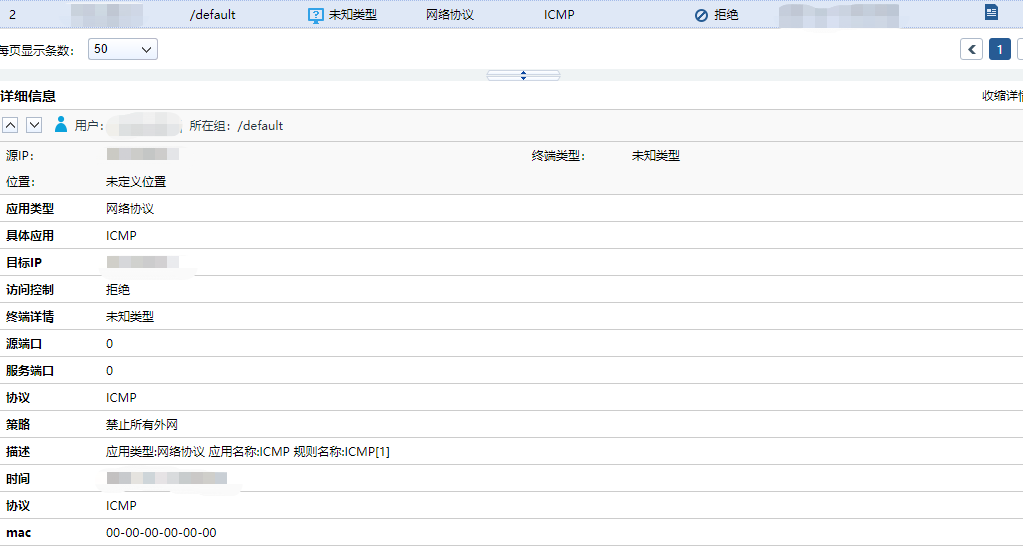Viewport: 1023px width, 556px height.
Task: Go to the previous page of results
Action: [x=971, y=50]
